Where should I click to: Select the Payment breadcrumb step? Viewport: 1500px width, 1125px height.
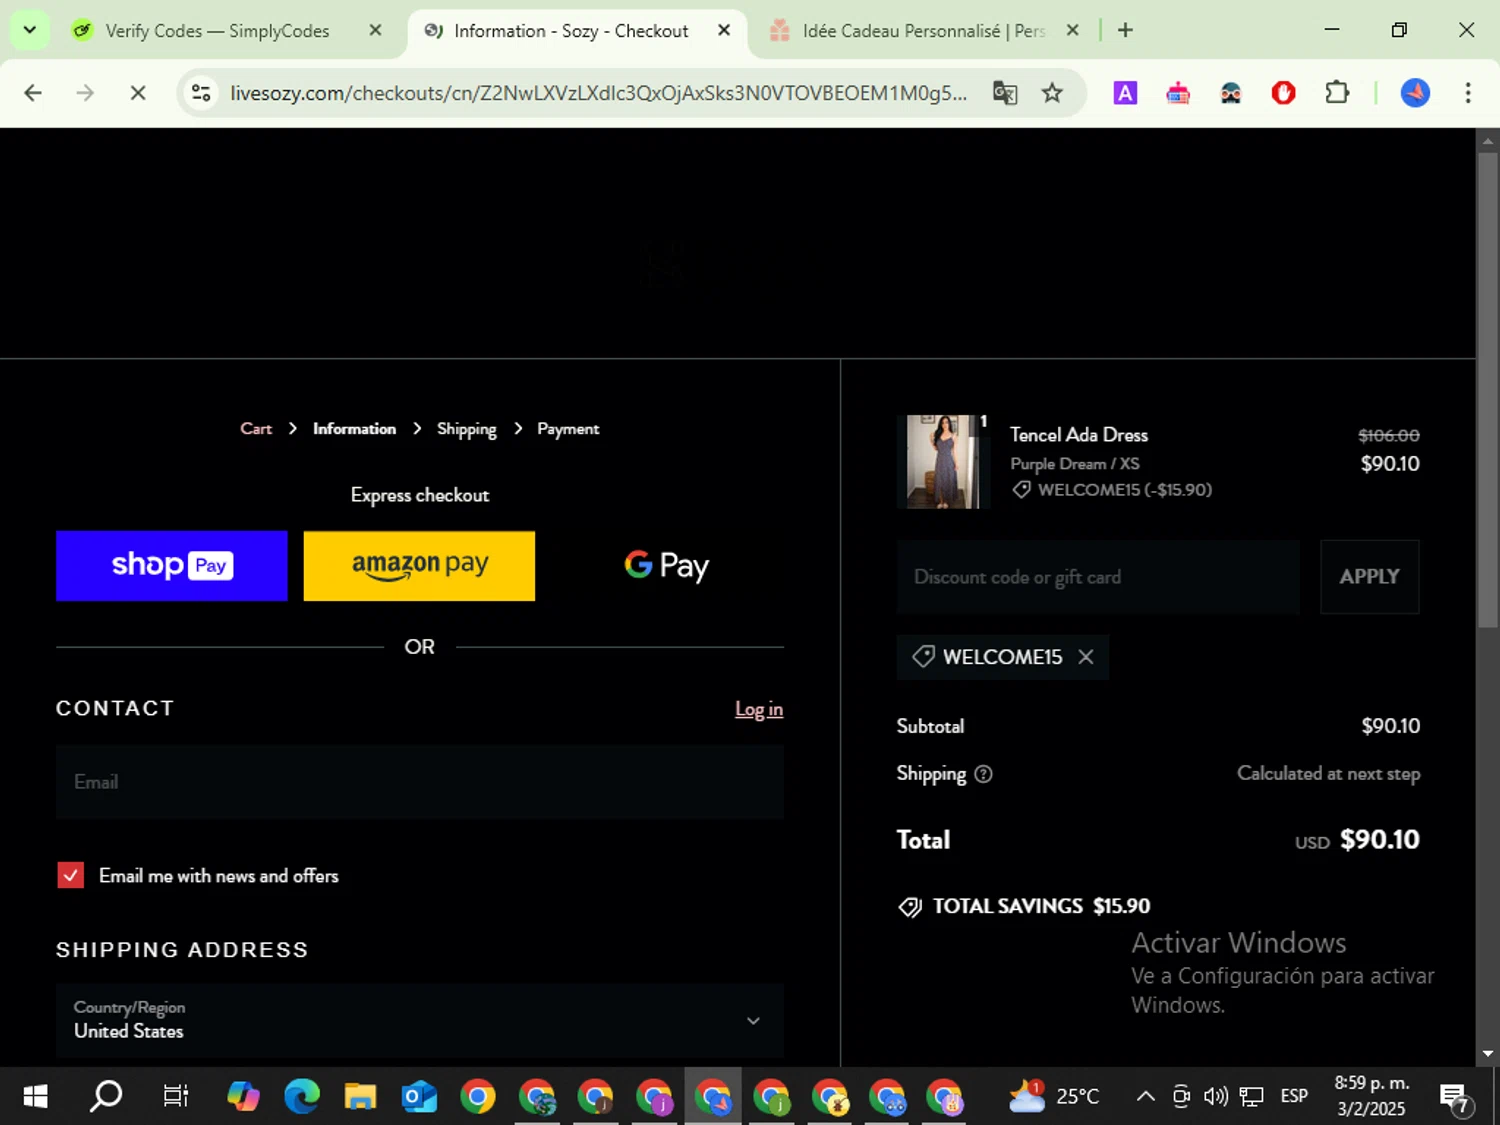pyautogui.click(x=568, y=428)
